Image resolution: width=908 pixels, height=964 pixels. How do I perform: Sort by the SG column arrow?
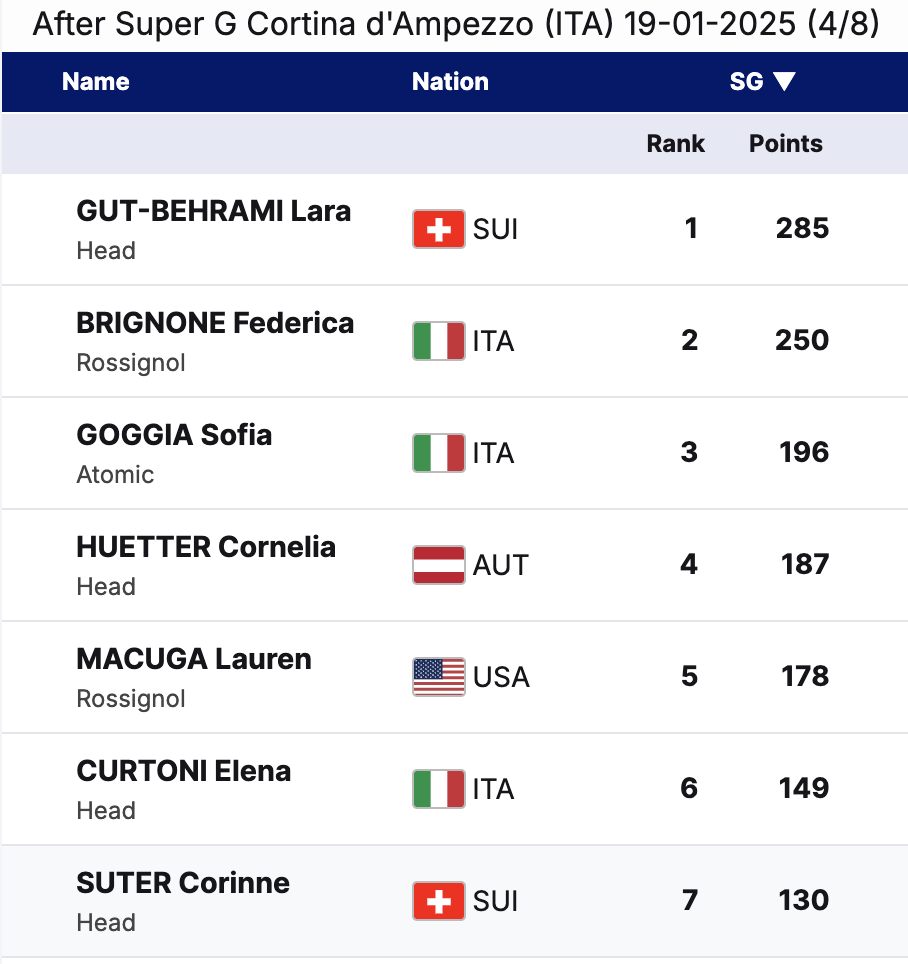click(784, 82)
